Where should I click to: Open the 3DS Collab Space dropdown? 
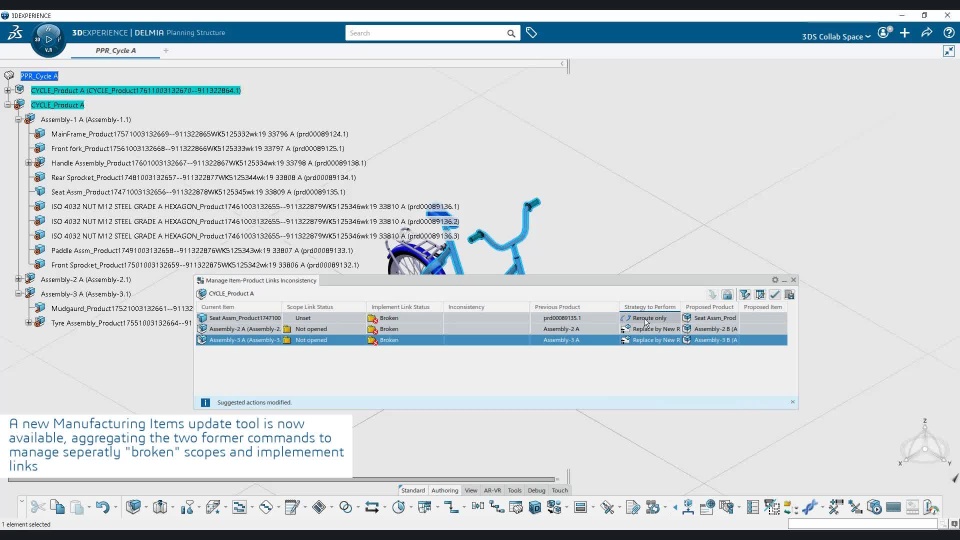point(836,37)
